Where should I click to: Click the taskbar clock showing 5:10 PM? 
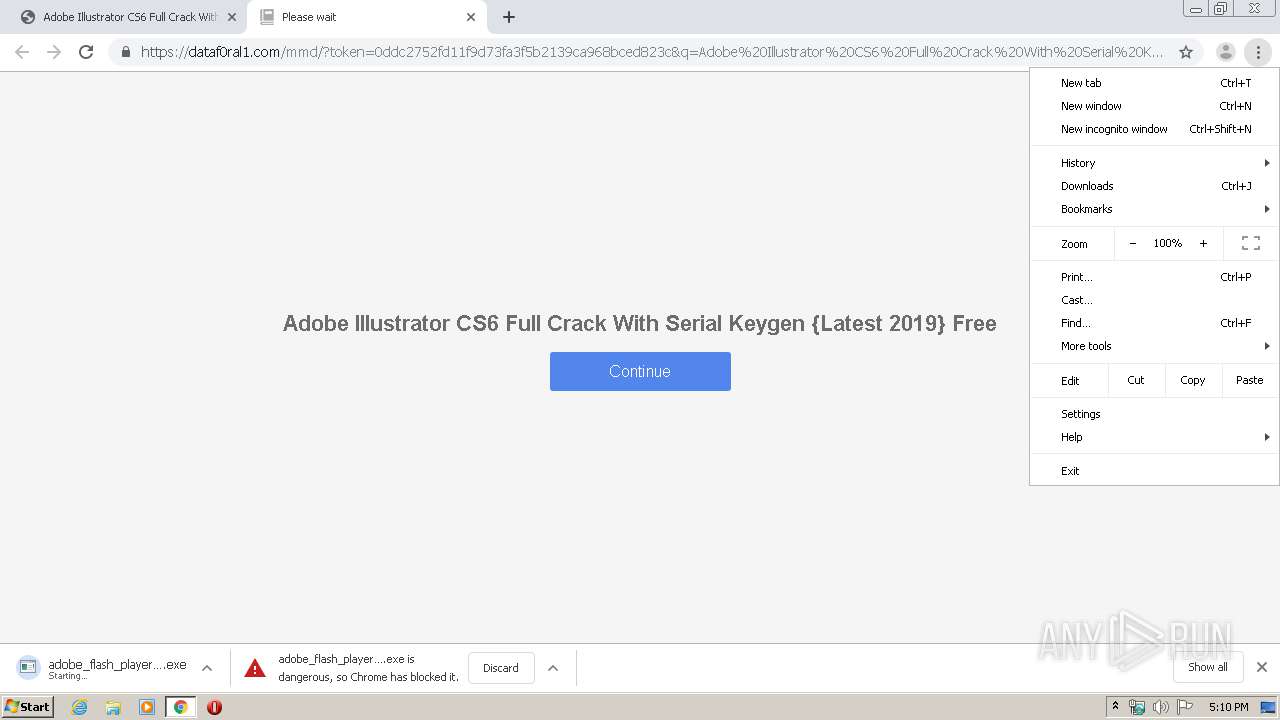(x=1228, y=707)
